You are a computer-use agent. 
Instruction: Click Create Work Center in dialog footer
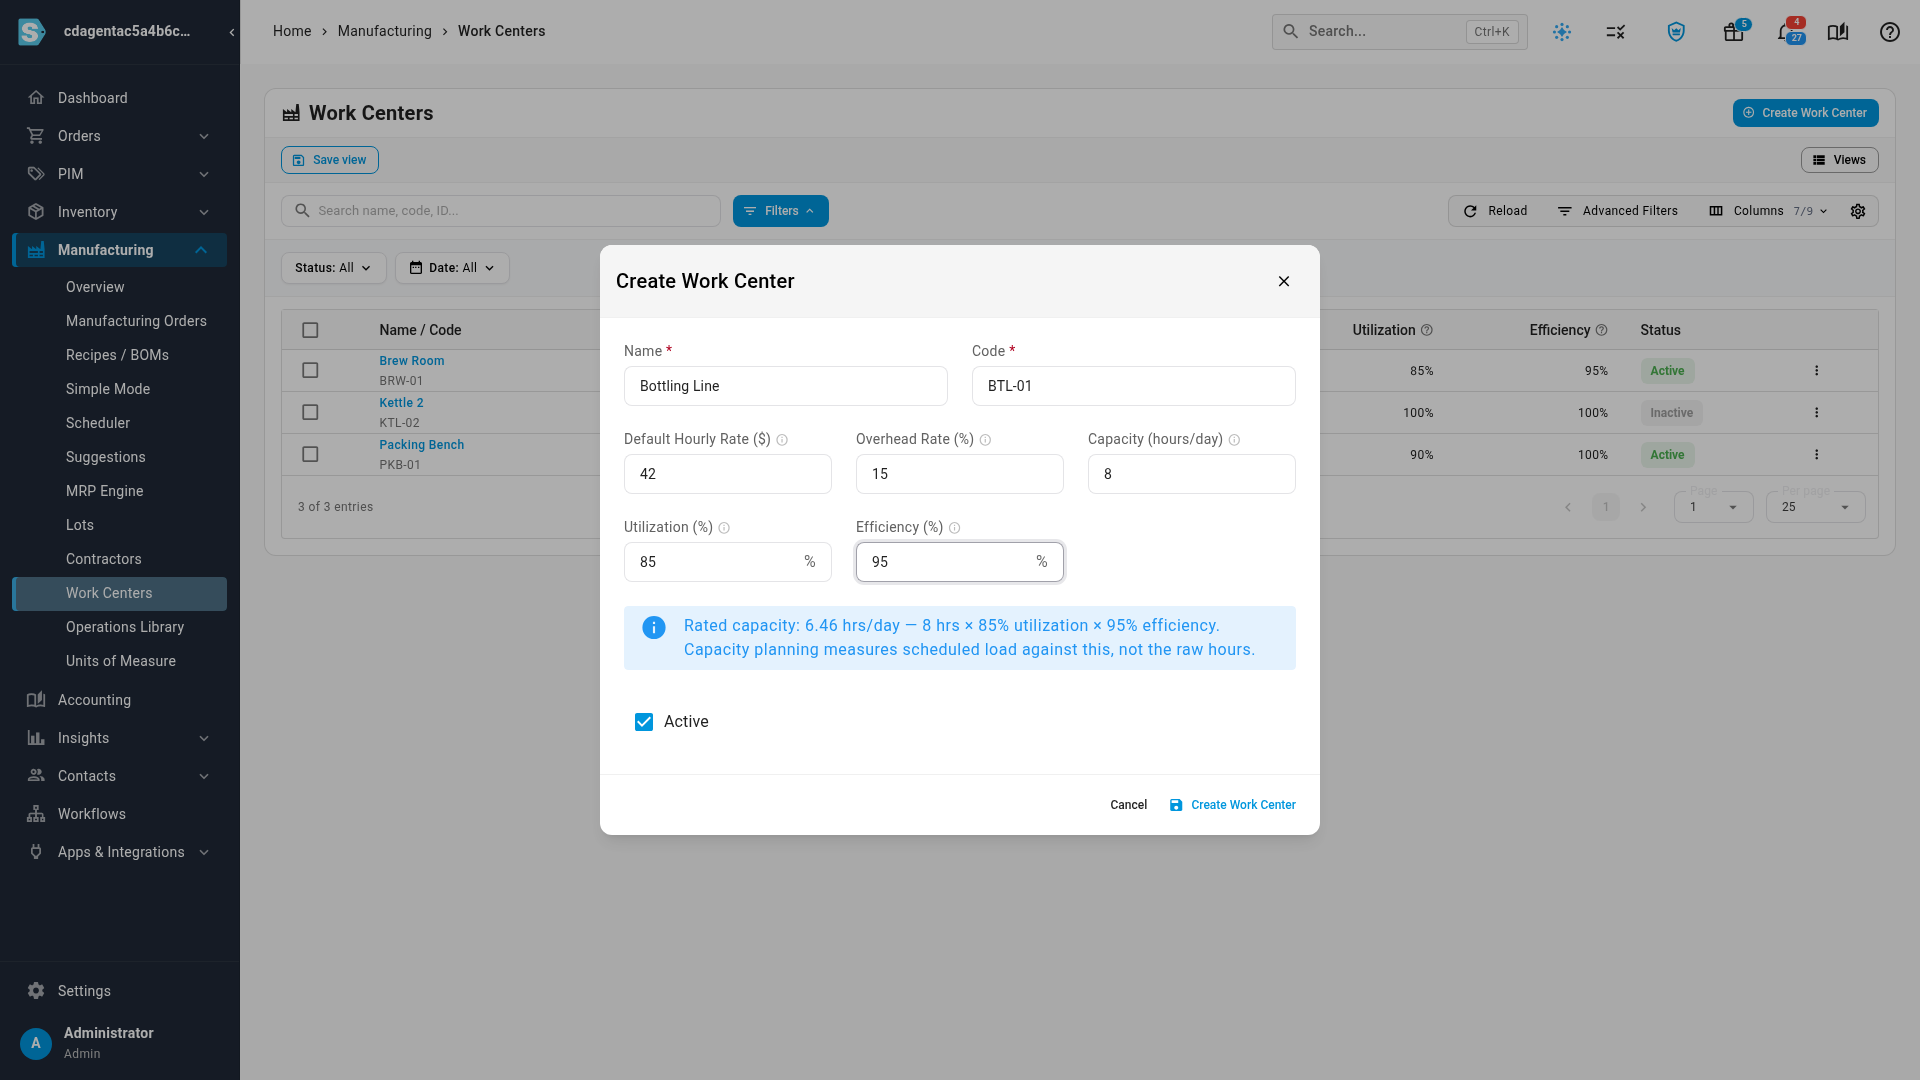[x=1232, y=805]
